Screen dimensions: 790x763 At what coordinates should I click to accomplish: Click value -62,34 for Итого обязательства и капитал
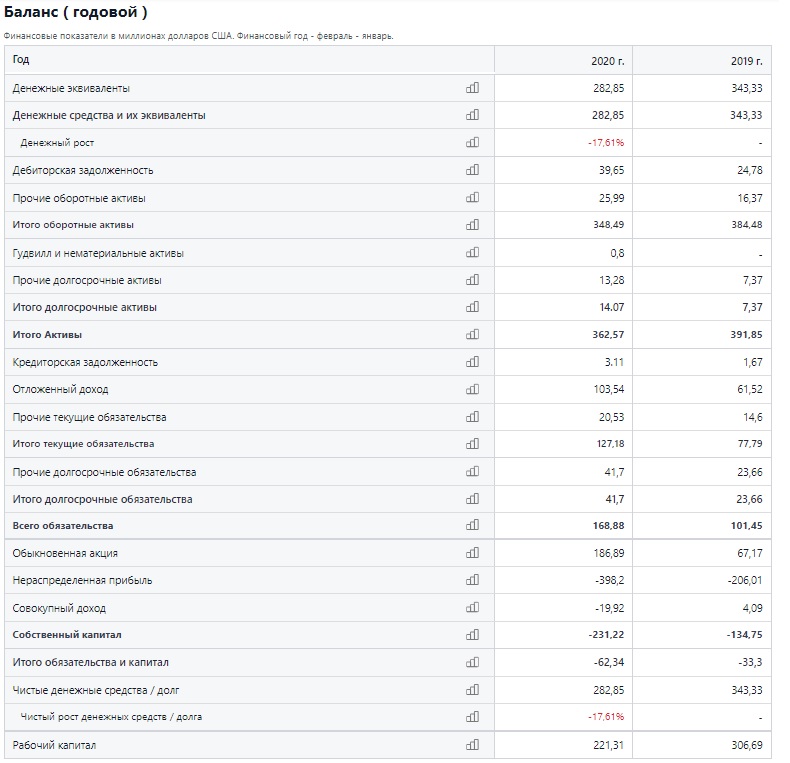click(609, 662)
